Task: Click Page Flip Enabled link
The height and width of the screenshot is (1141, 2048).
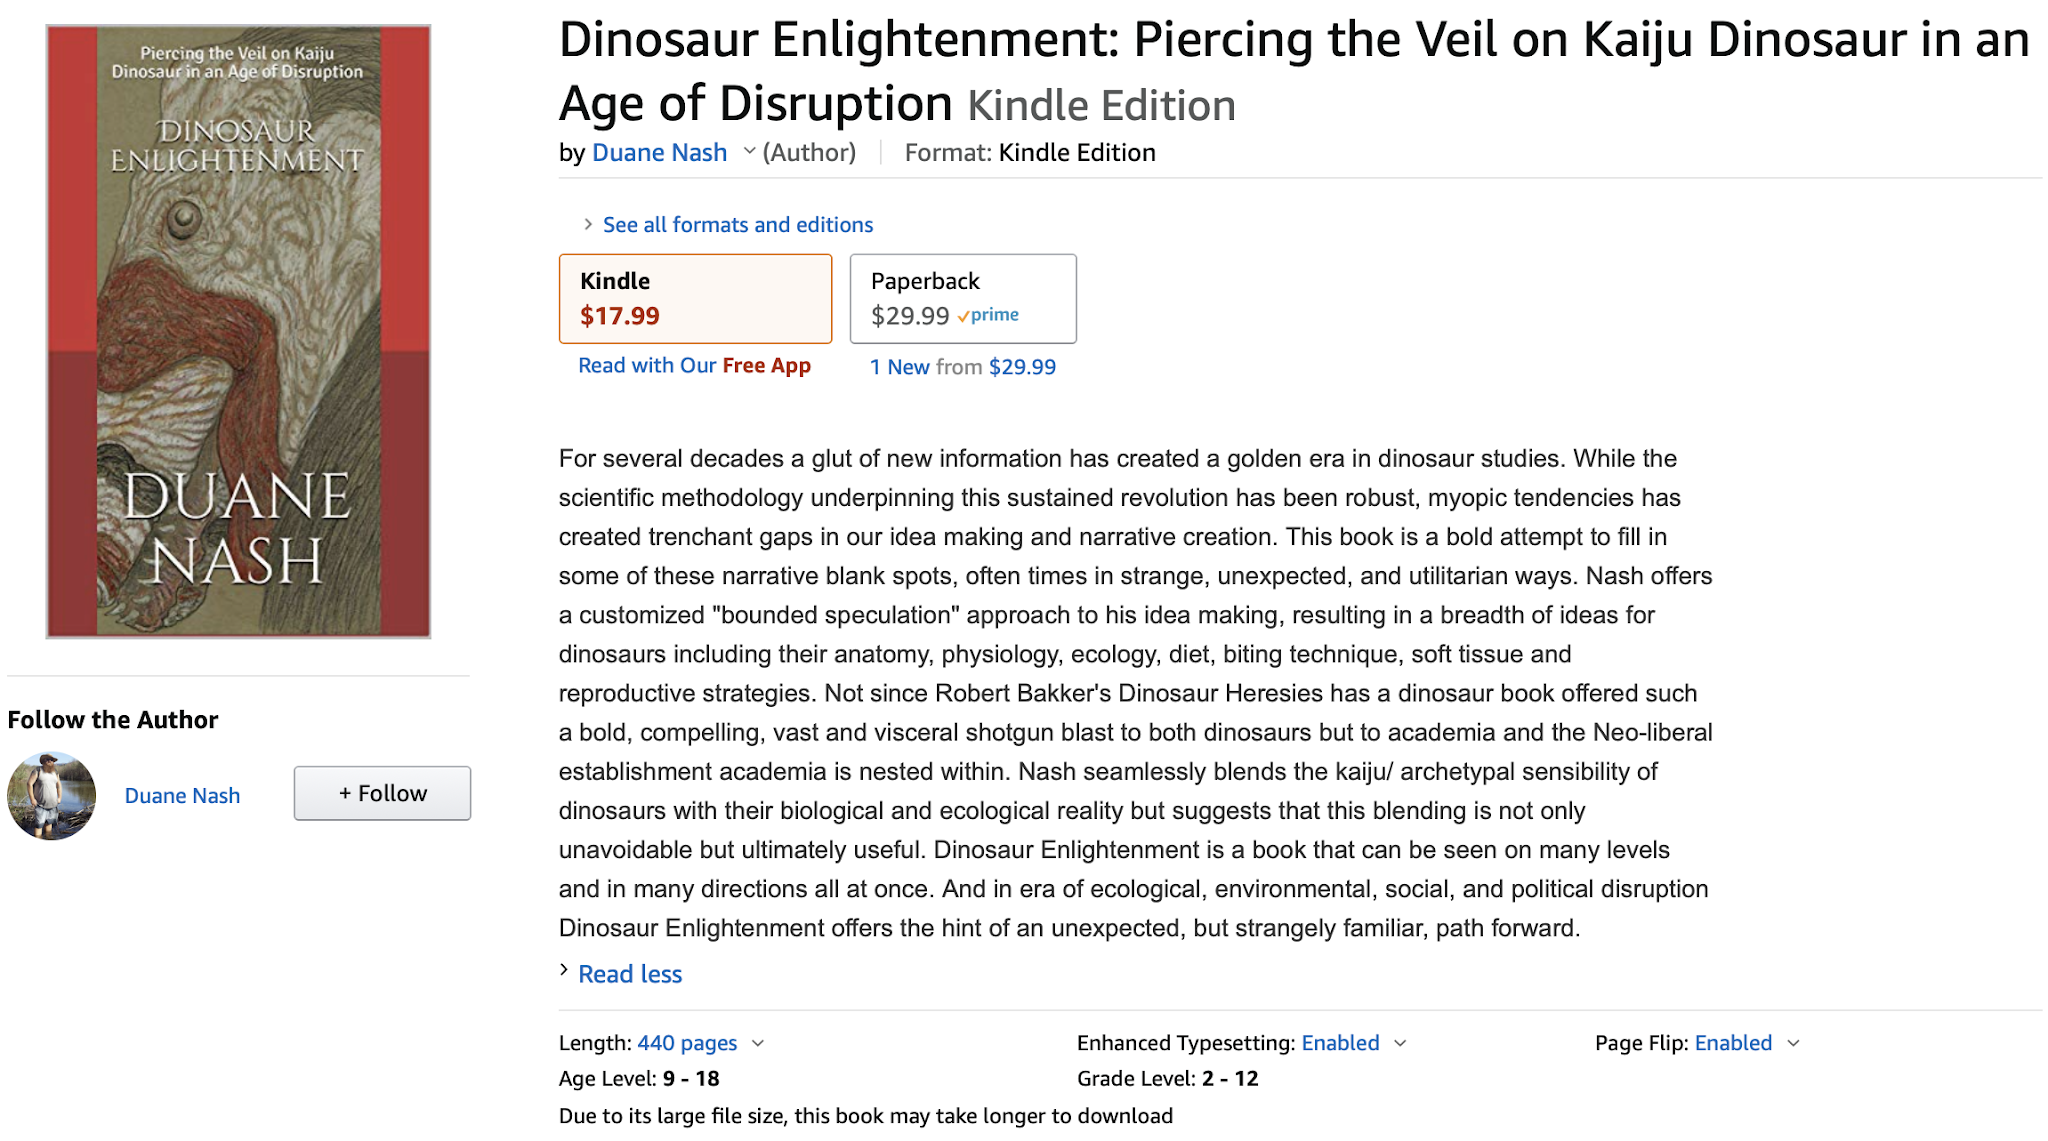Action: tap(1733, 1043)
